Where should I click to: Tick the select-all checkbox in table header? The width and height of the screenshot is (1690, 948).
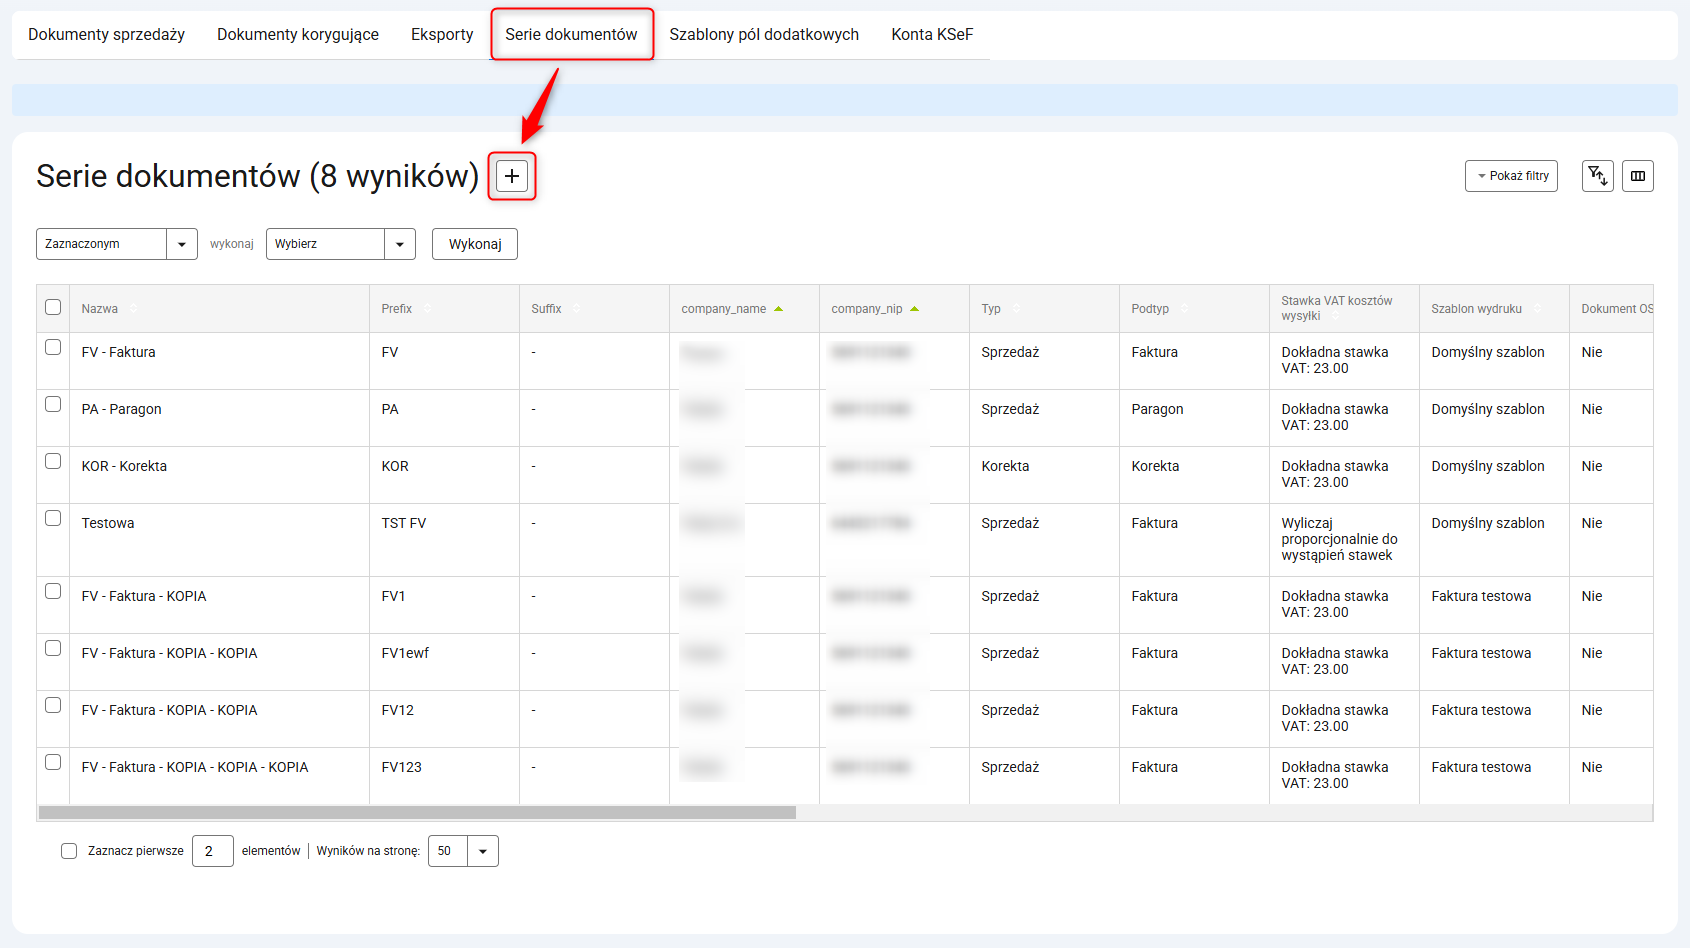[53, 307]
